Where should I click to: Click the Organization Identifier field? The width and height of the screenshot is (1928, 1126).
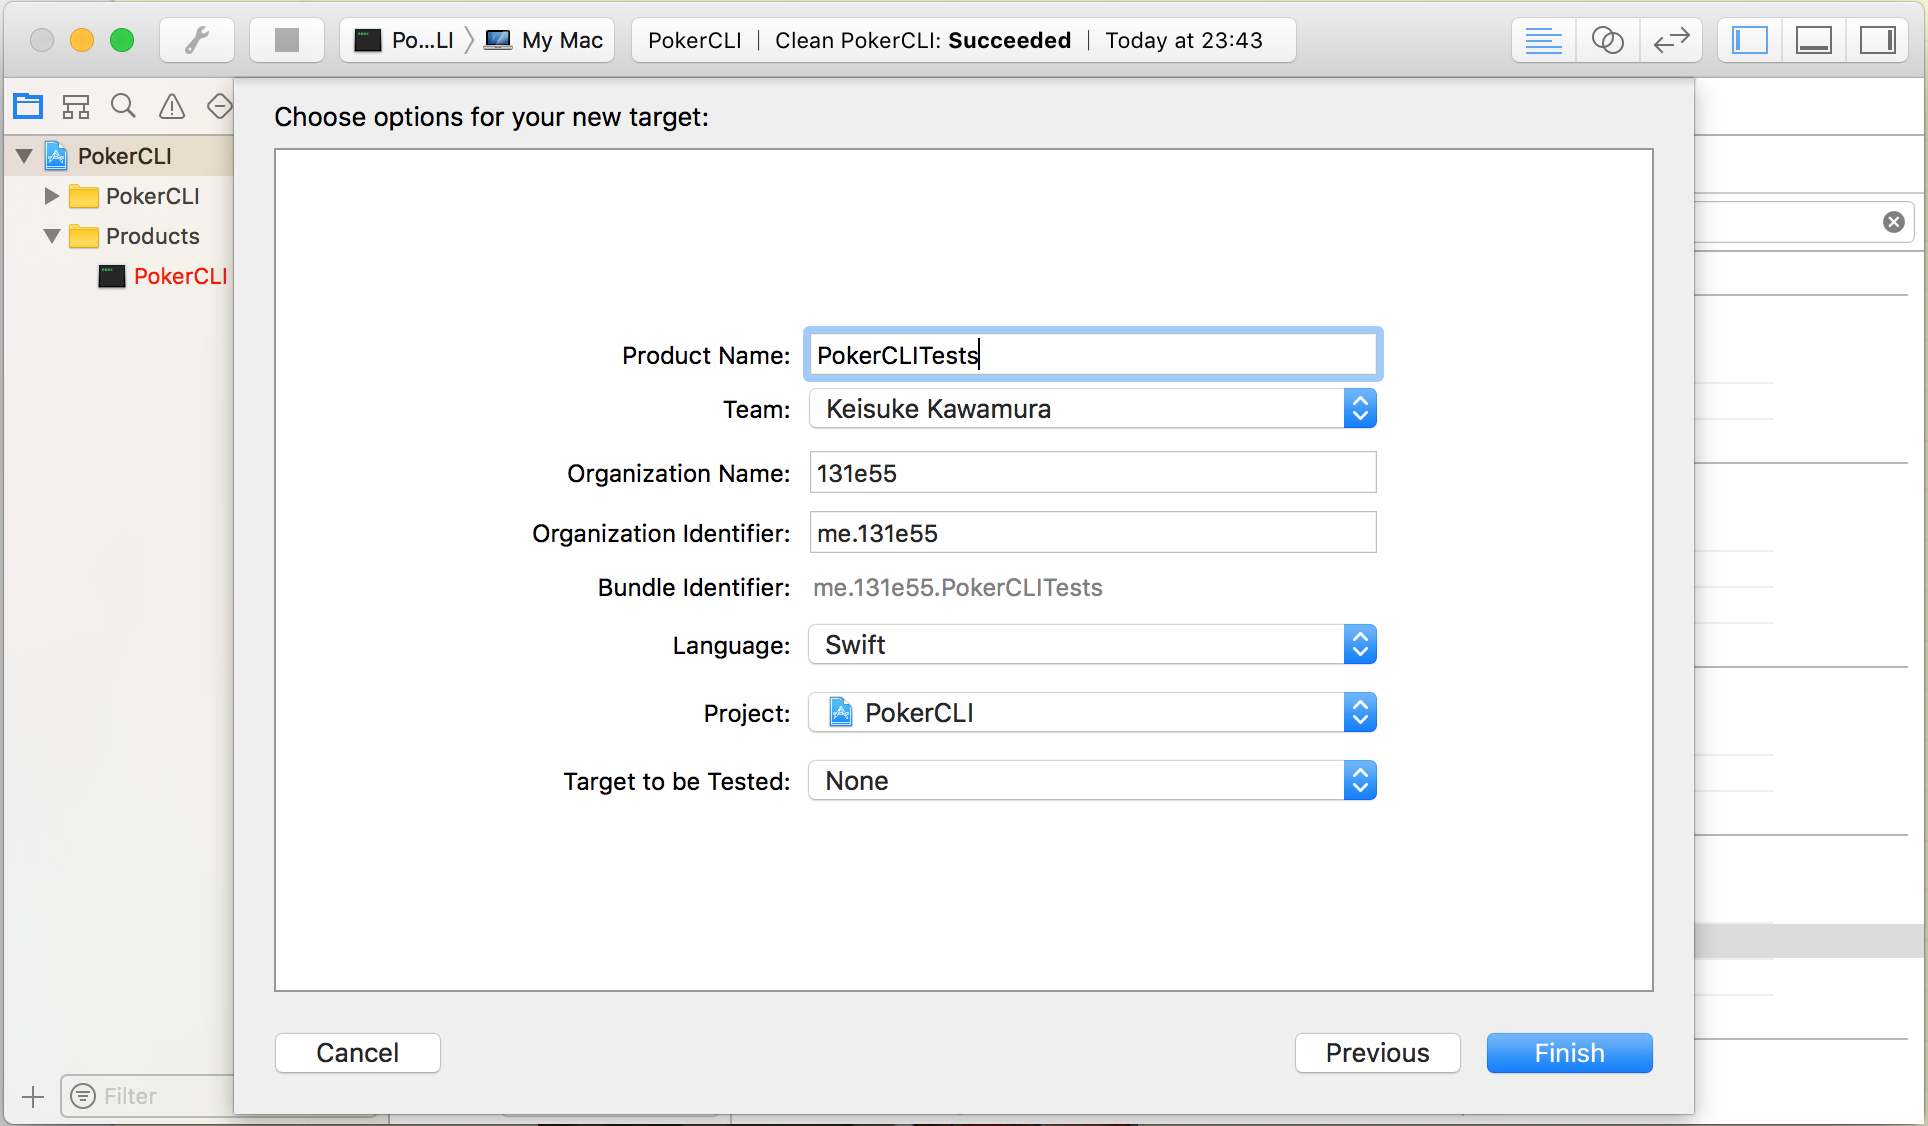click(1093, 533)
